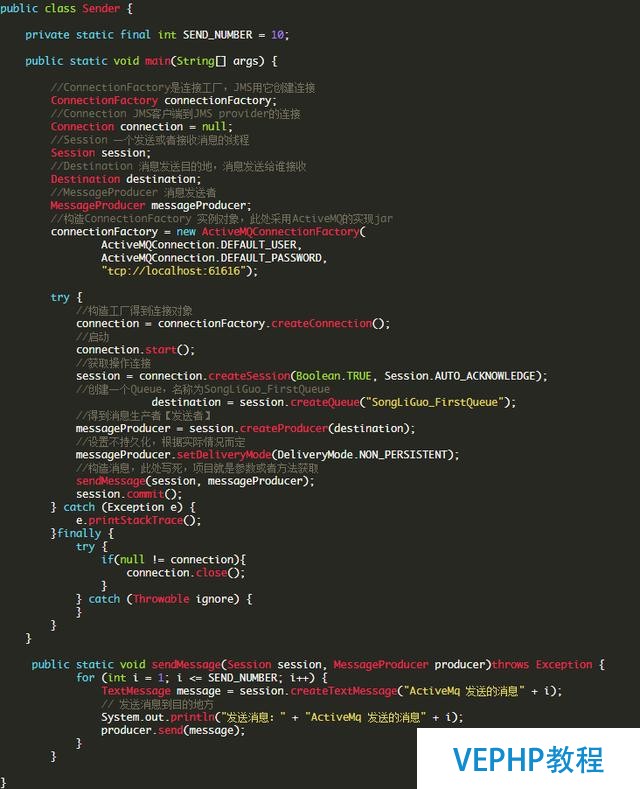
Task: Click "String[] args" parameter in main
Action: (x=220, y=61)
